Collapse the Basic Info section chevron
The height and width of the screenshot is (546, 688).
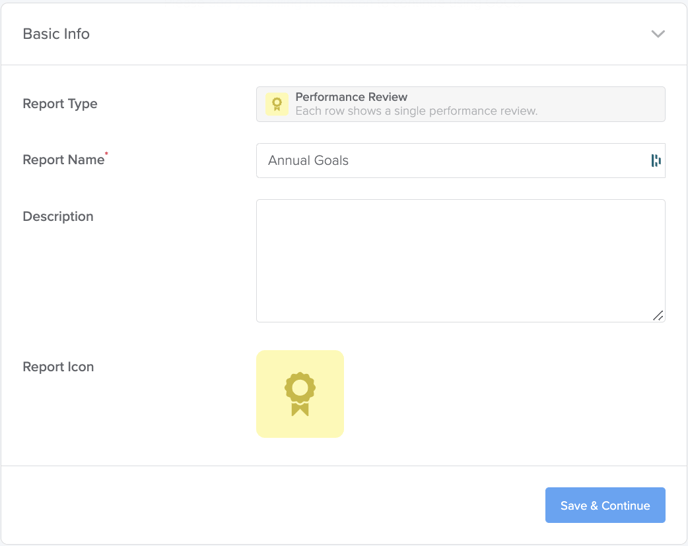coord(658,34)
